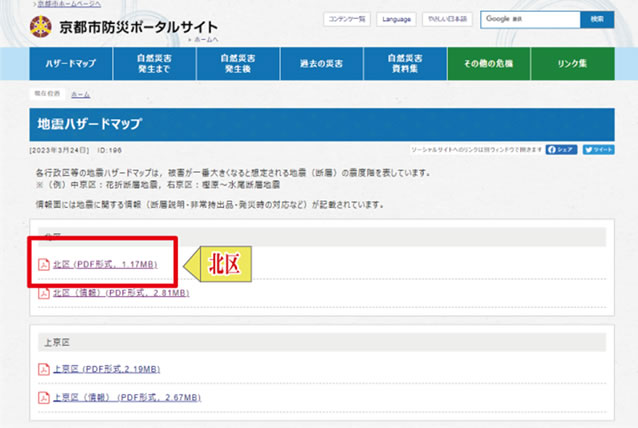Click the PDF icon beside 北区（情報）
This screenshot has width=638, height=428.
pyautogui.click(x=44, y=293)
